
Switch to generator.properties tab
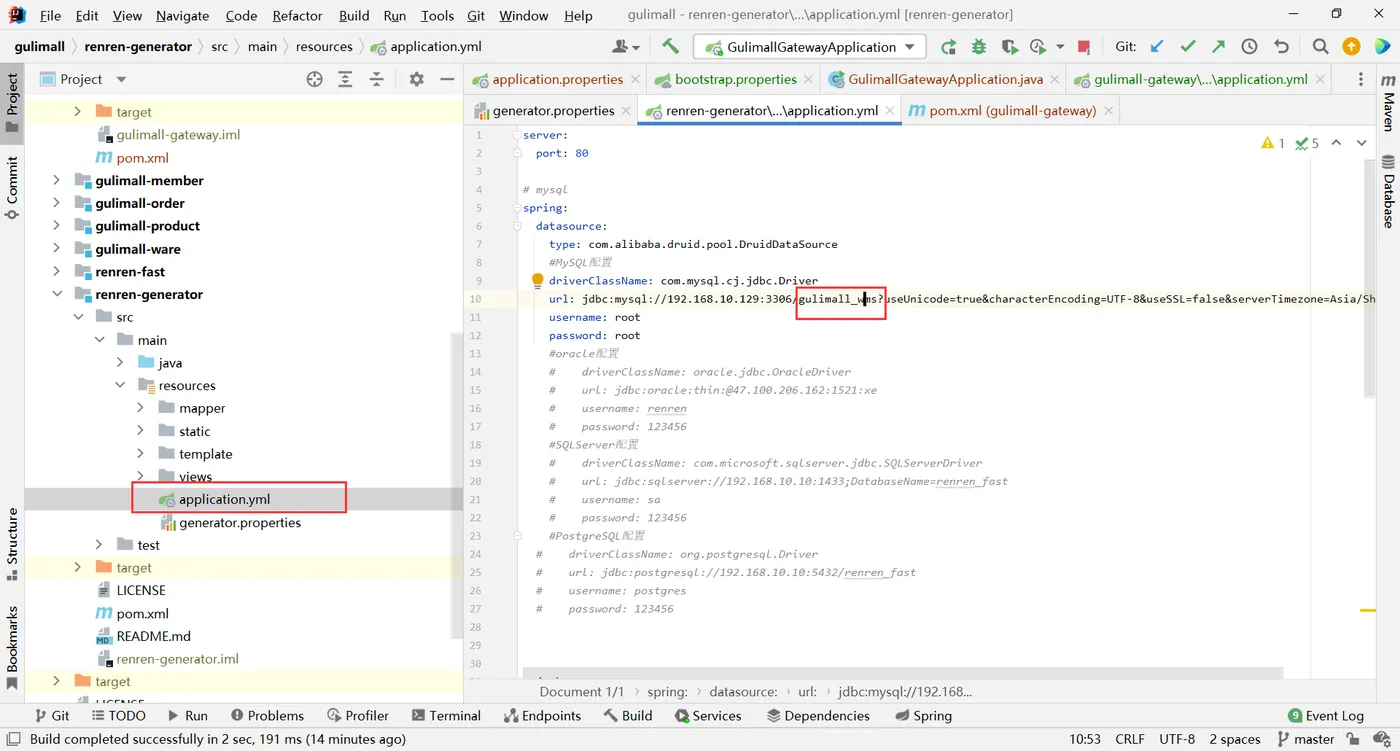click(552, 111)
